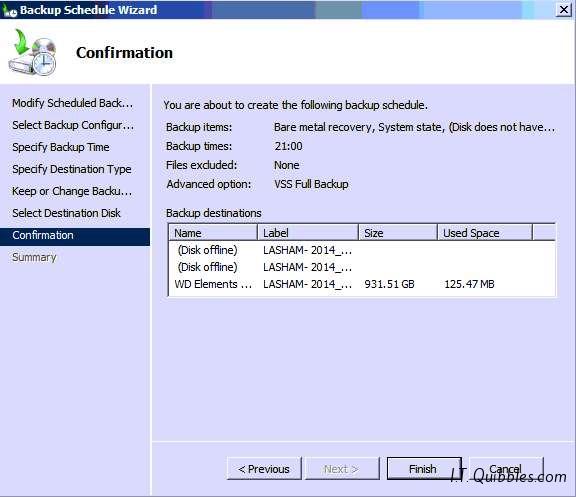Open the Modify Scheduled Backup step
Image resolution: width=576 pixels, height=497 pixels.
pos(72,103)
